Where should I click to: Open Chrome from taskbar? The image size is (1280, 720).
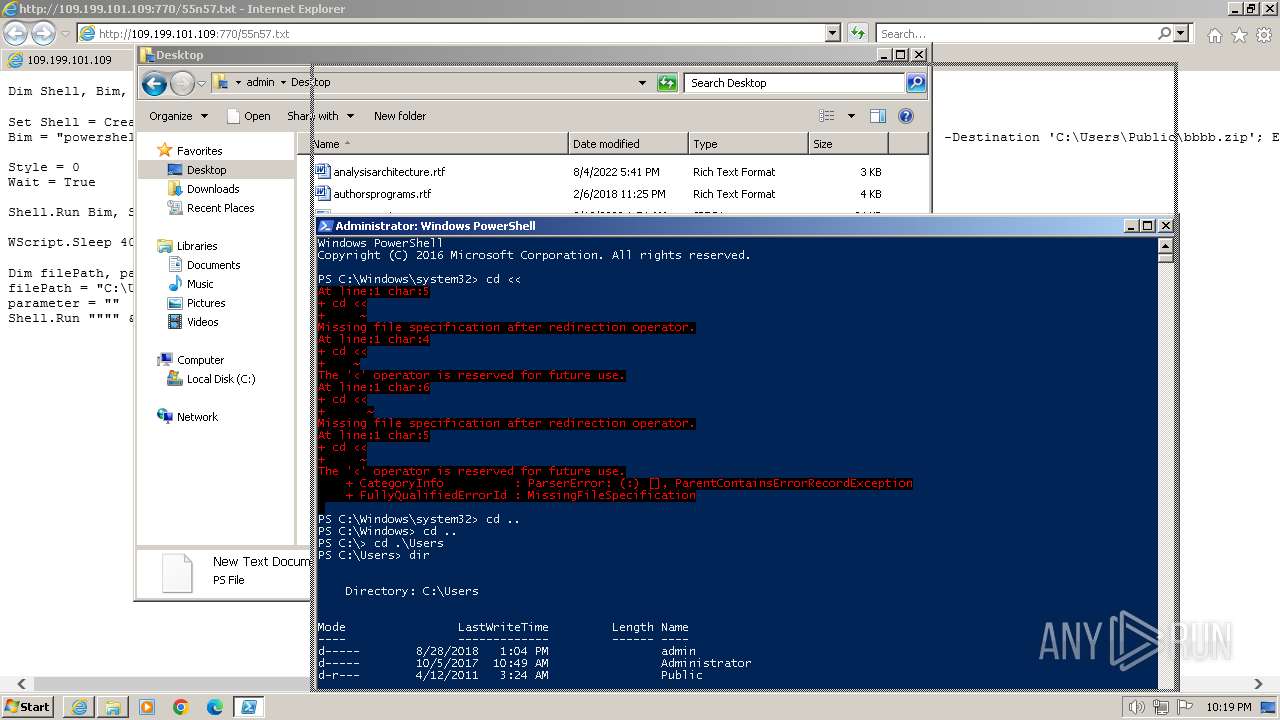pos(181,707)
